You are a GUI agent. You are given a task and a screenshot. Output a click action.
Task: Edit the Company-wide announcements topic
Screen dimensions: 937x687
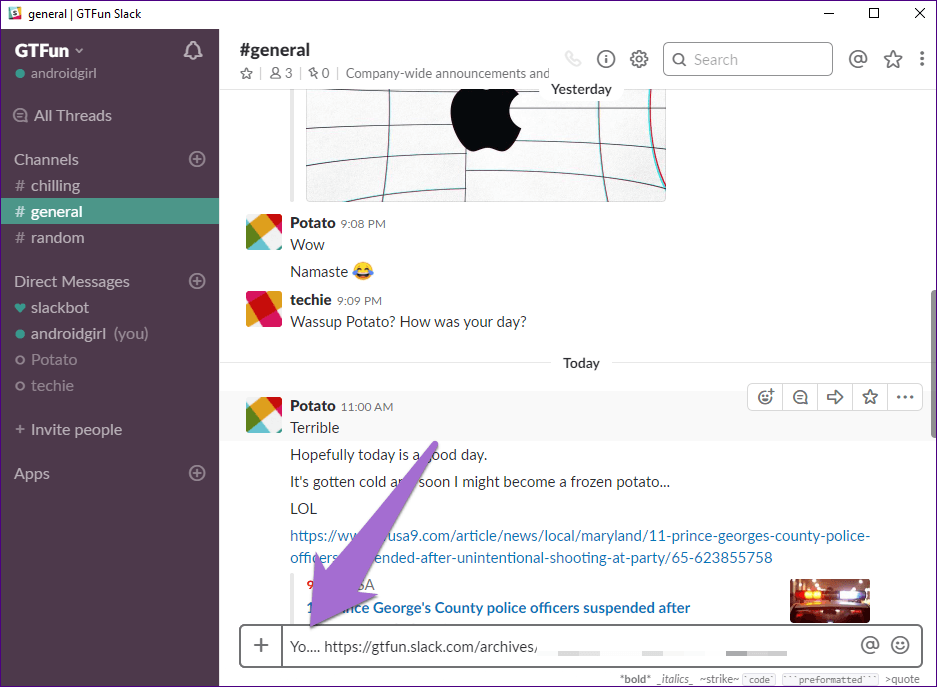(447, 73)
